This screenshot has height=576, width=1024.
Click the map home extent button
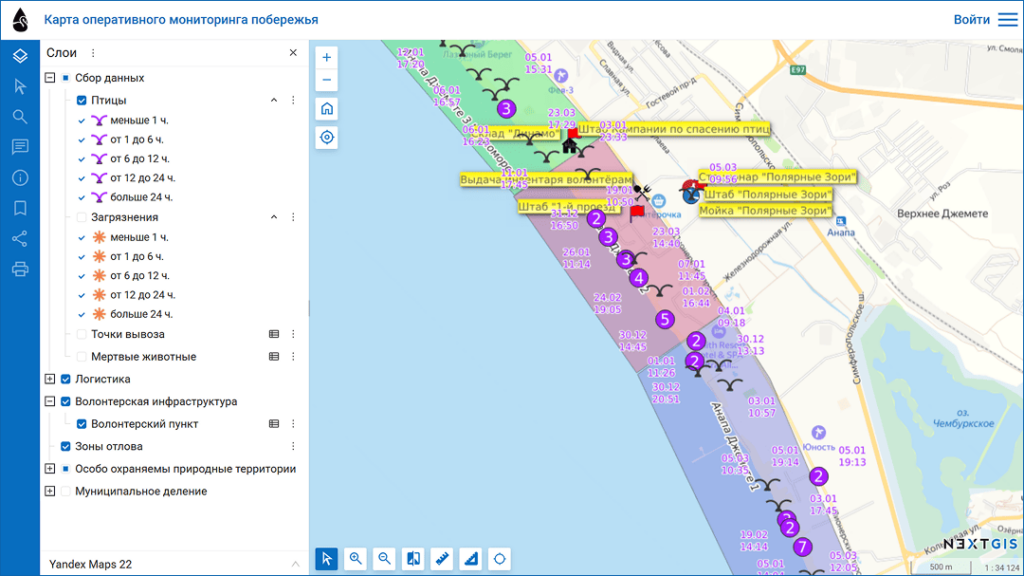coord(327,109)
